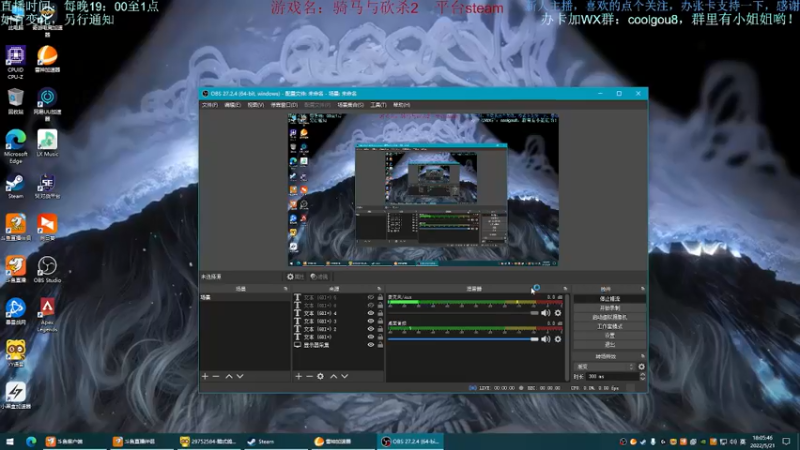Remove selected source with the minus icon
The height and width of the screenshot is (450, 800).
[309, 376]
